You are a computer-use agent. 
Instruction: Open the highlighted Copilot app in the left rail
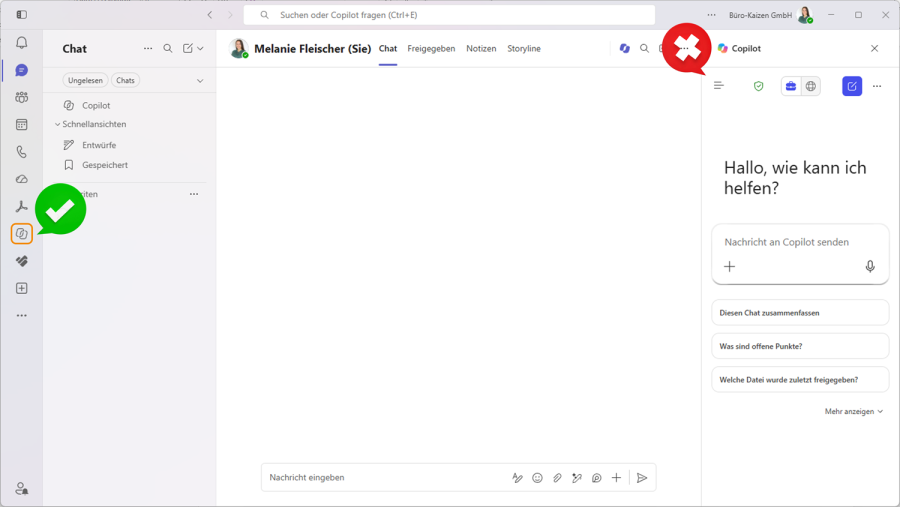click(21, 234)
